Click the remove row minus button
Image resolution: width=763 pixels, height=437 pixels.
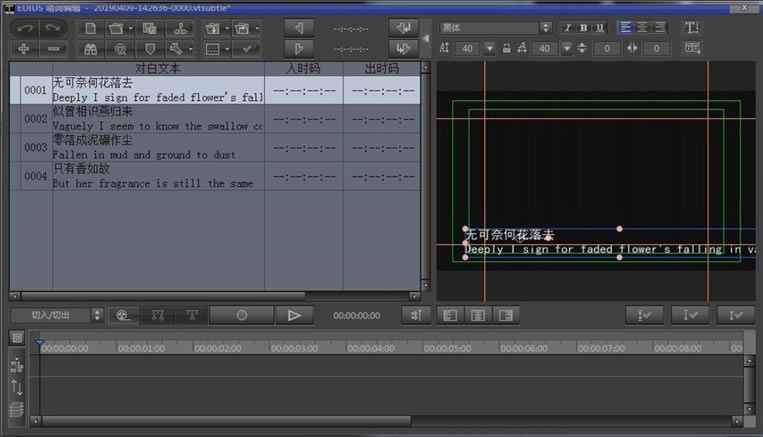click(53, 49)
